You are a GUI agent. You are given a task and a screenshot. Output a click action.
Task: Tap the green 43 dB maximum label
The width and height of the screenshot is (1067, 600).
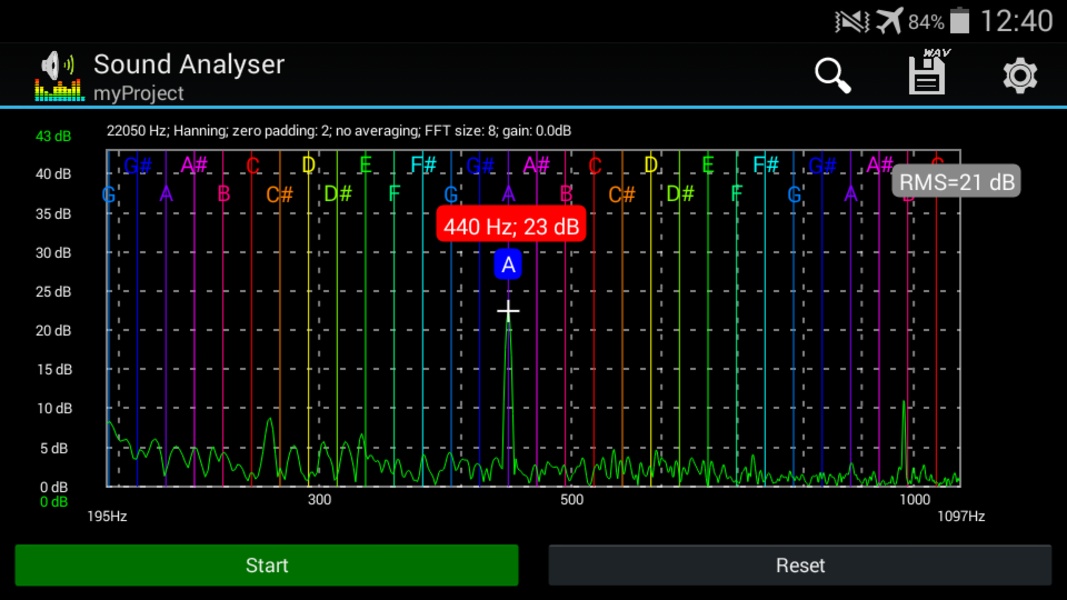[53, 136]
